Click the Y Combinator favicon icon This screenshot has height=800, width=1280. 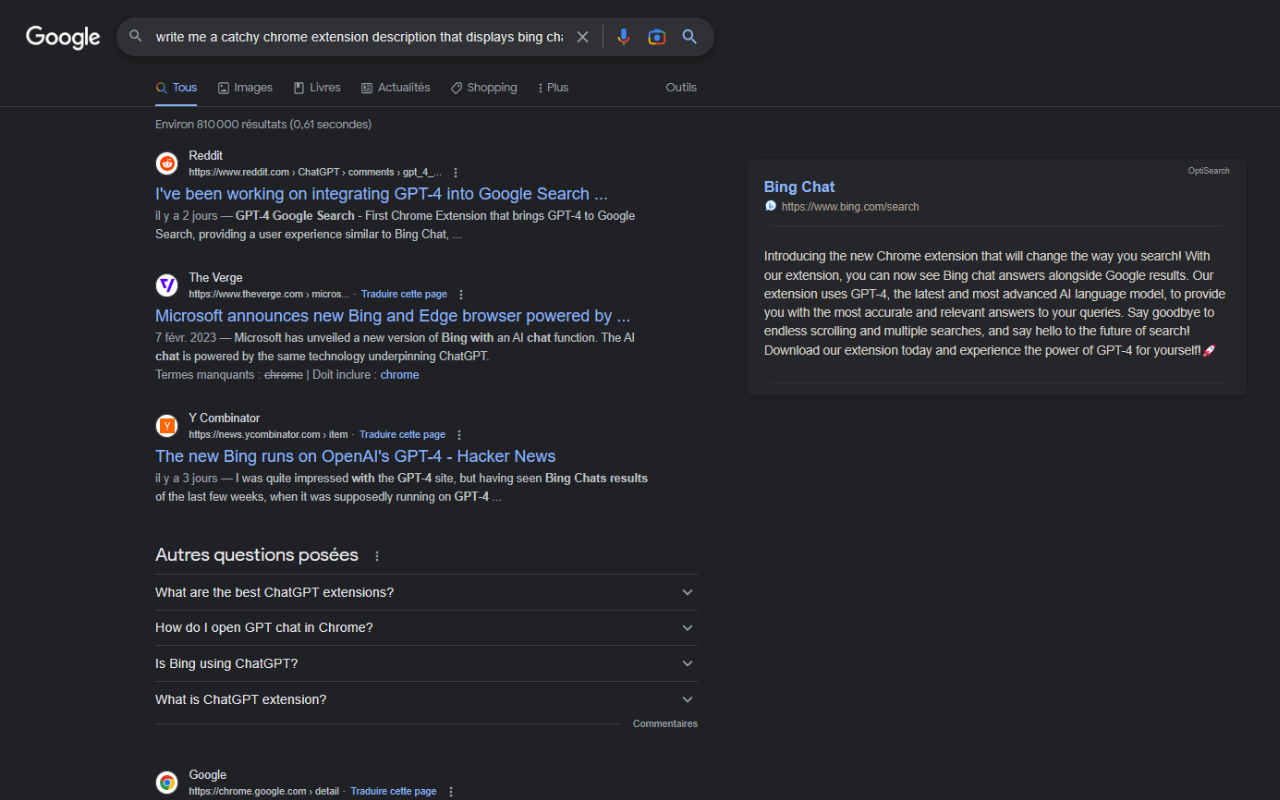[x=167, y=426]
